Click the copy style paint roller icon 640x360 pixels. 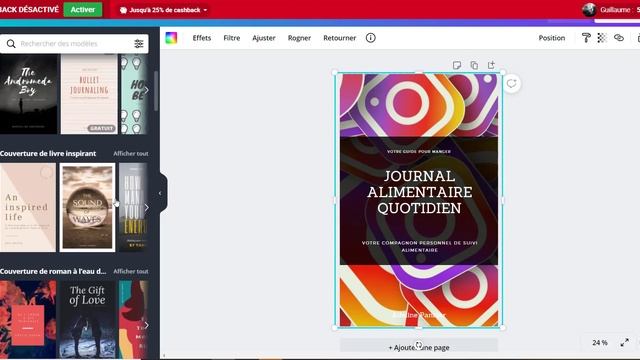(x=586, y=38)
